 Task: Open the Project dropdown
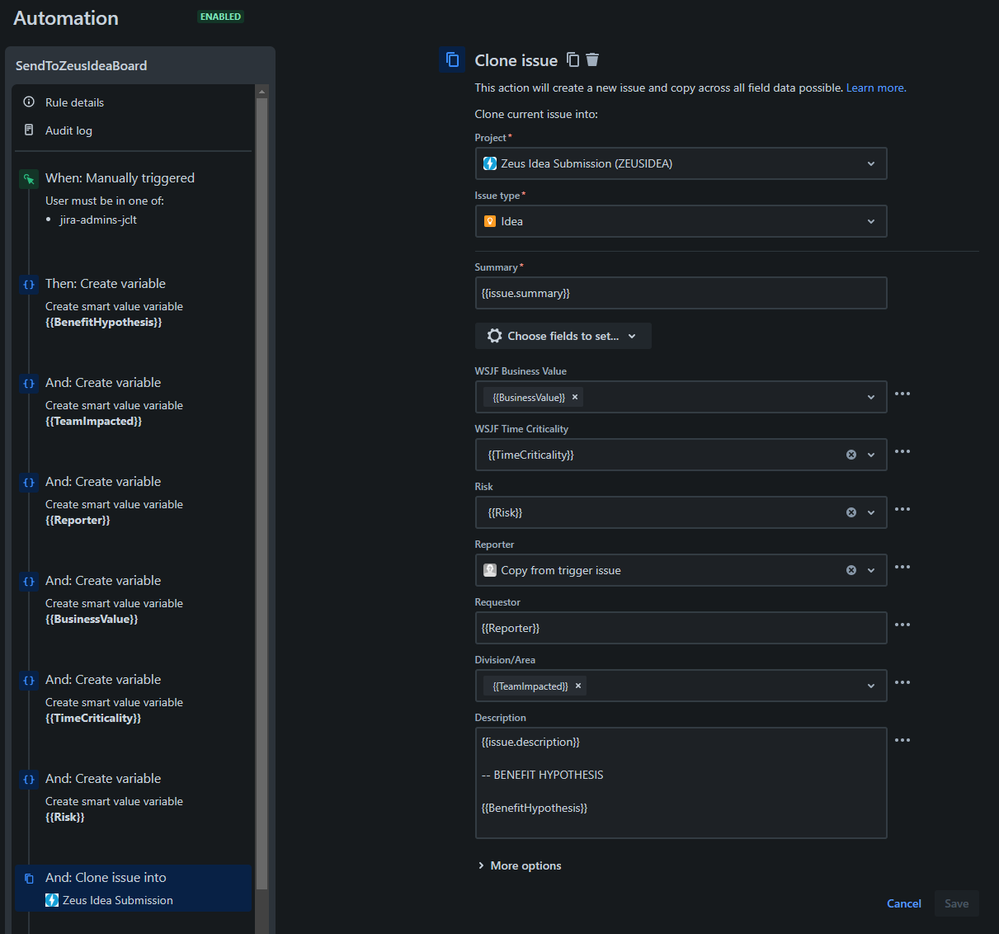(x=680, y=164)
